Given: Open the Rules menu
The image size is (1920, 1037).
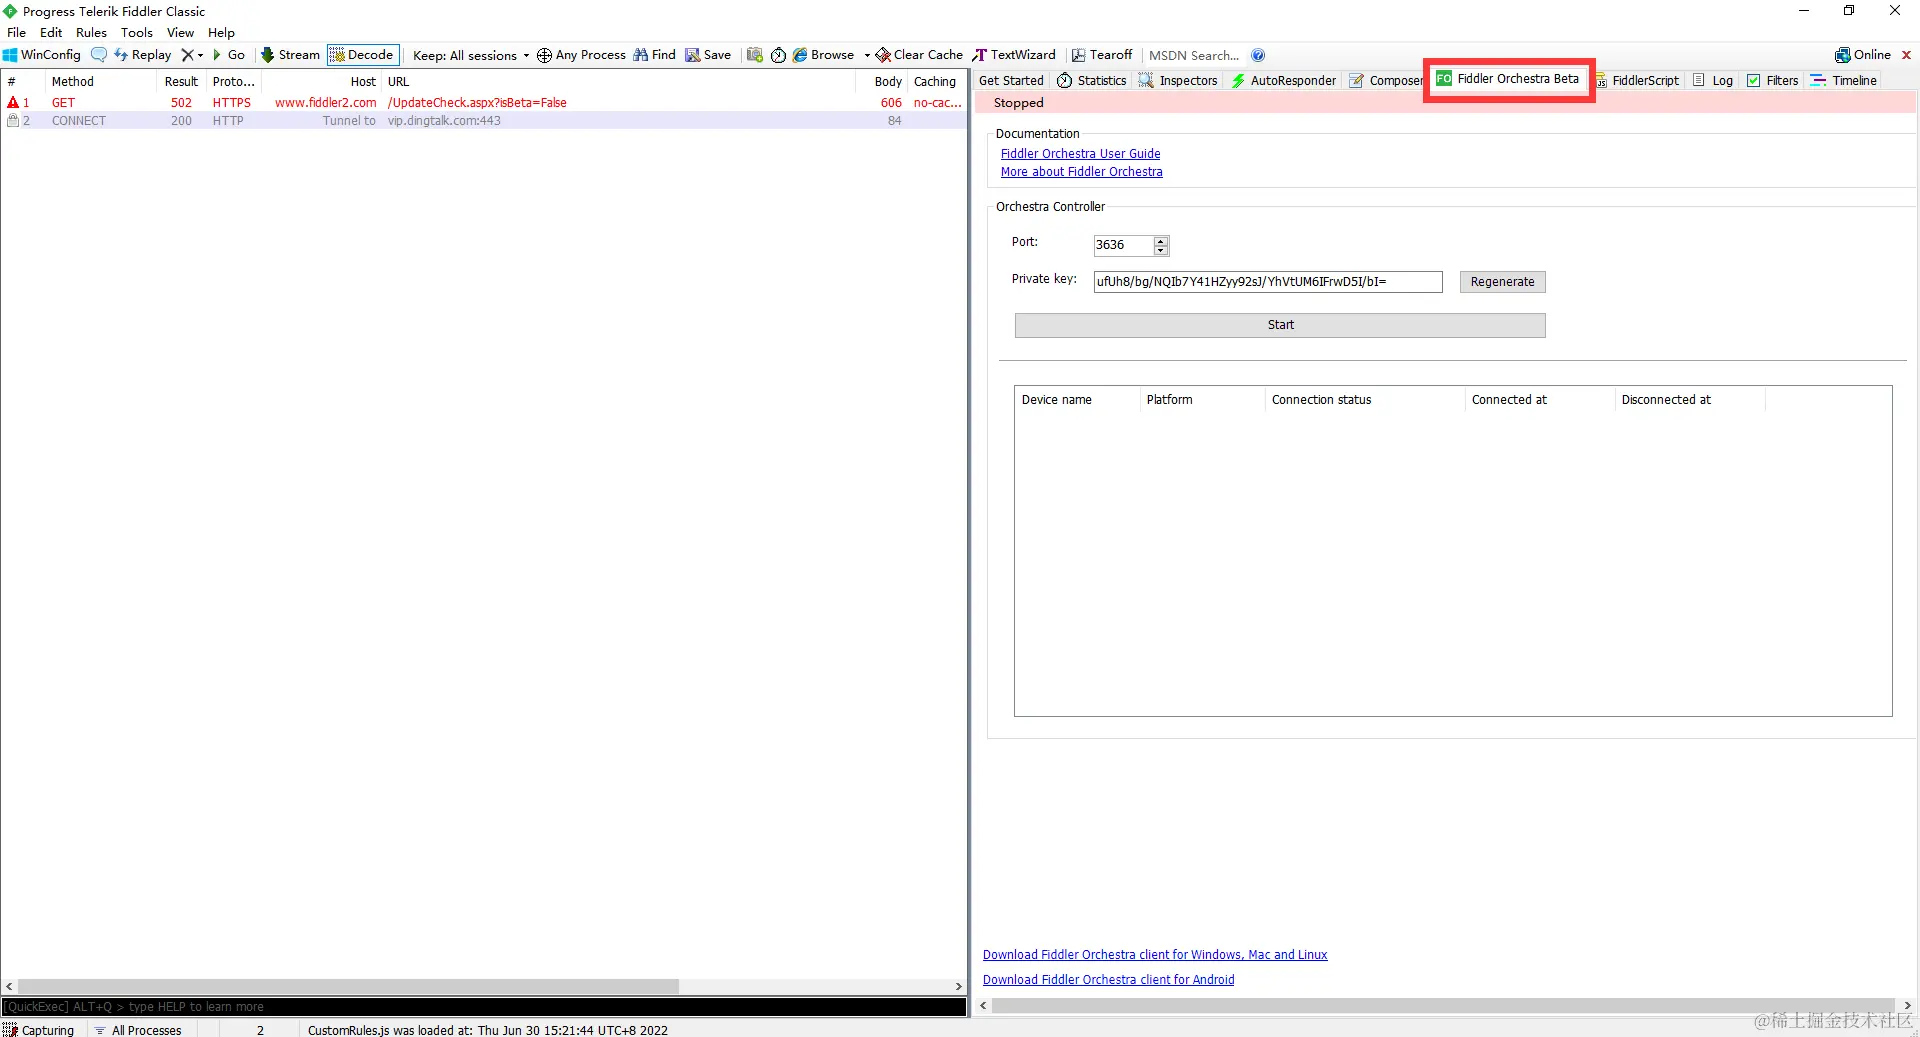Looking at the screenshot, I should [91, 32].
